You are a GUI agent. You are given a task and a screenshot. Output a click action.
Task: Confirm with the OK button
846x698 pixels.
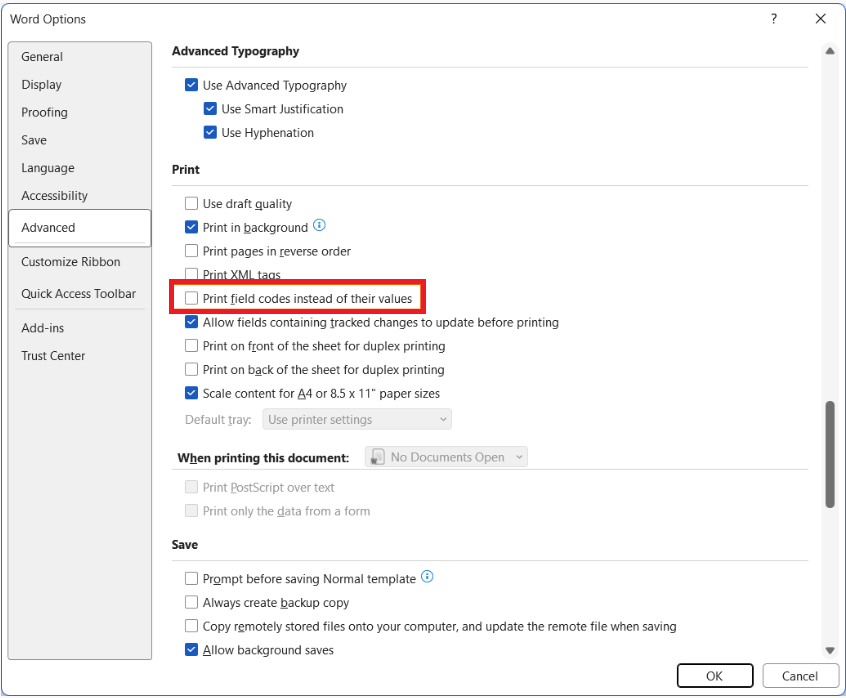(715, 676)
